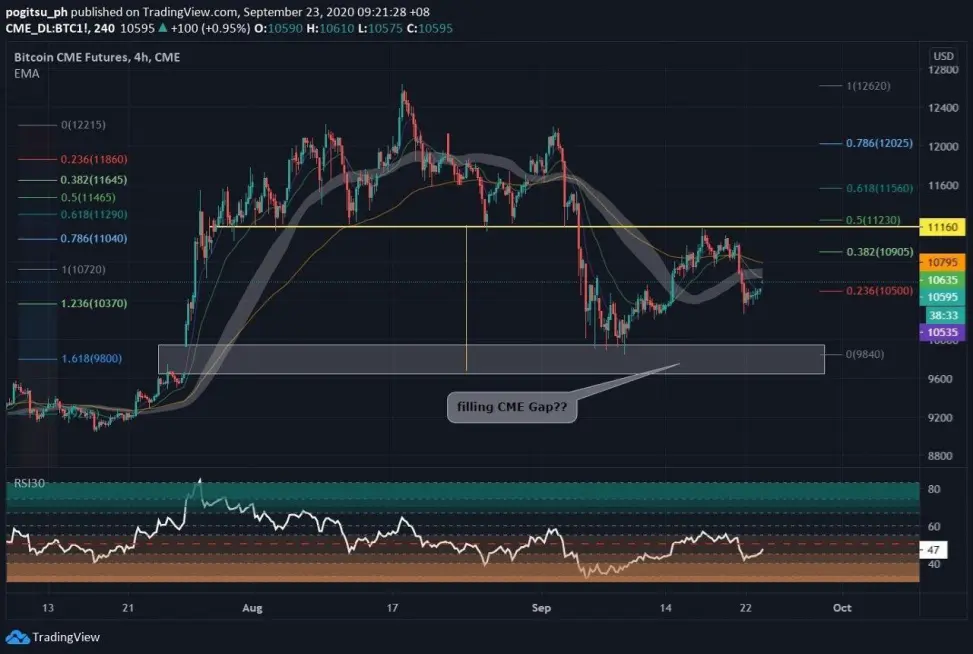This screenshot has height=654, width=973.
Task: Select the 0.382(11645) Fibonacci label
Action: [94, 180]
